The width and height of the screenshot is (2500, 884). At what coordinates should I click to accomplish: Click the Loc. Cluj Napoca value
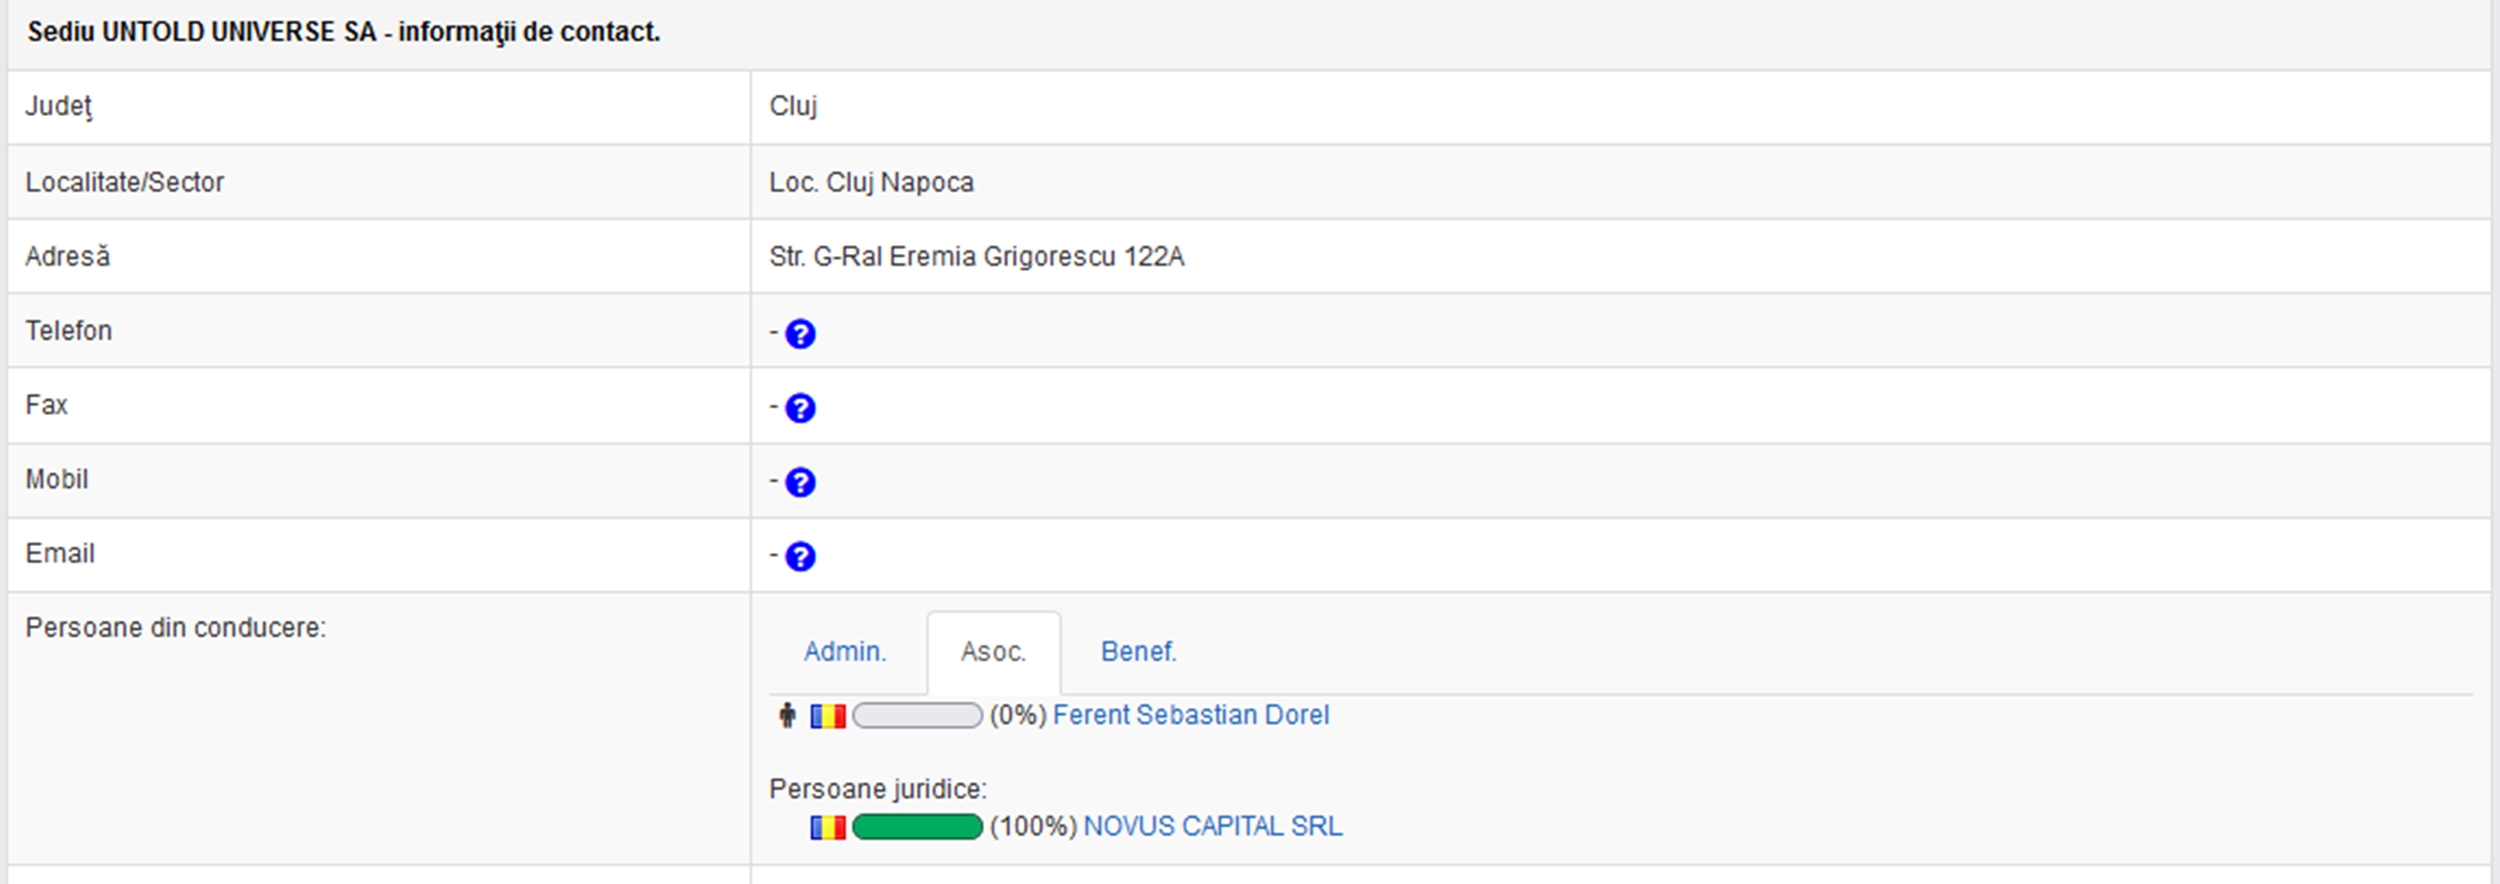pyautogui.click(x=871, y=182)
